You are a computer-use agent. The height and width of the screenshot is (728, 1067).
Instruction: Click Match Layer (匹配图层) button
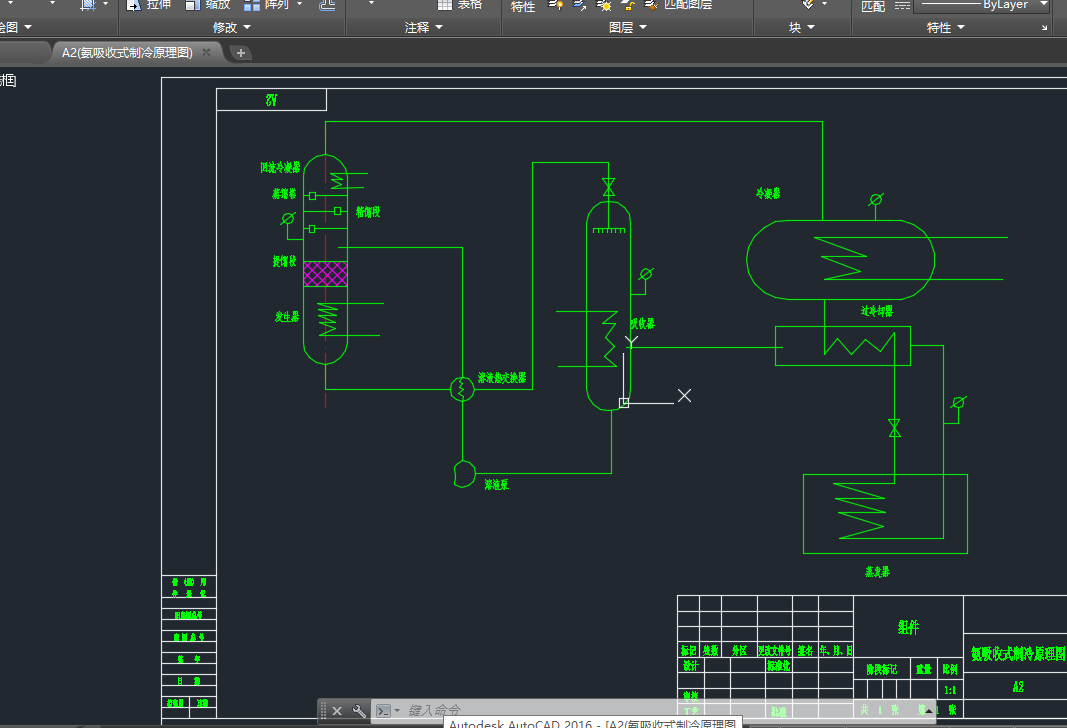(678, 5)
